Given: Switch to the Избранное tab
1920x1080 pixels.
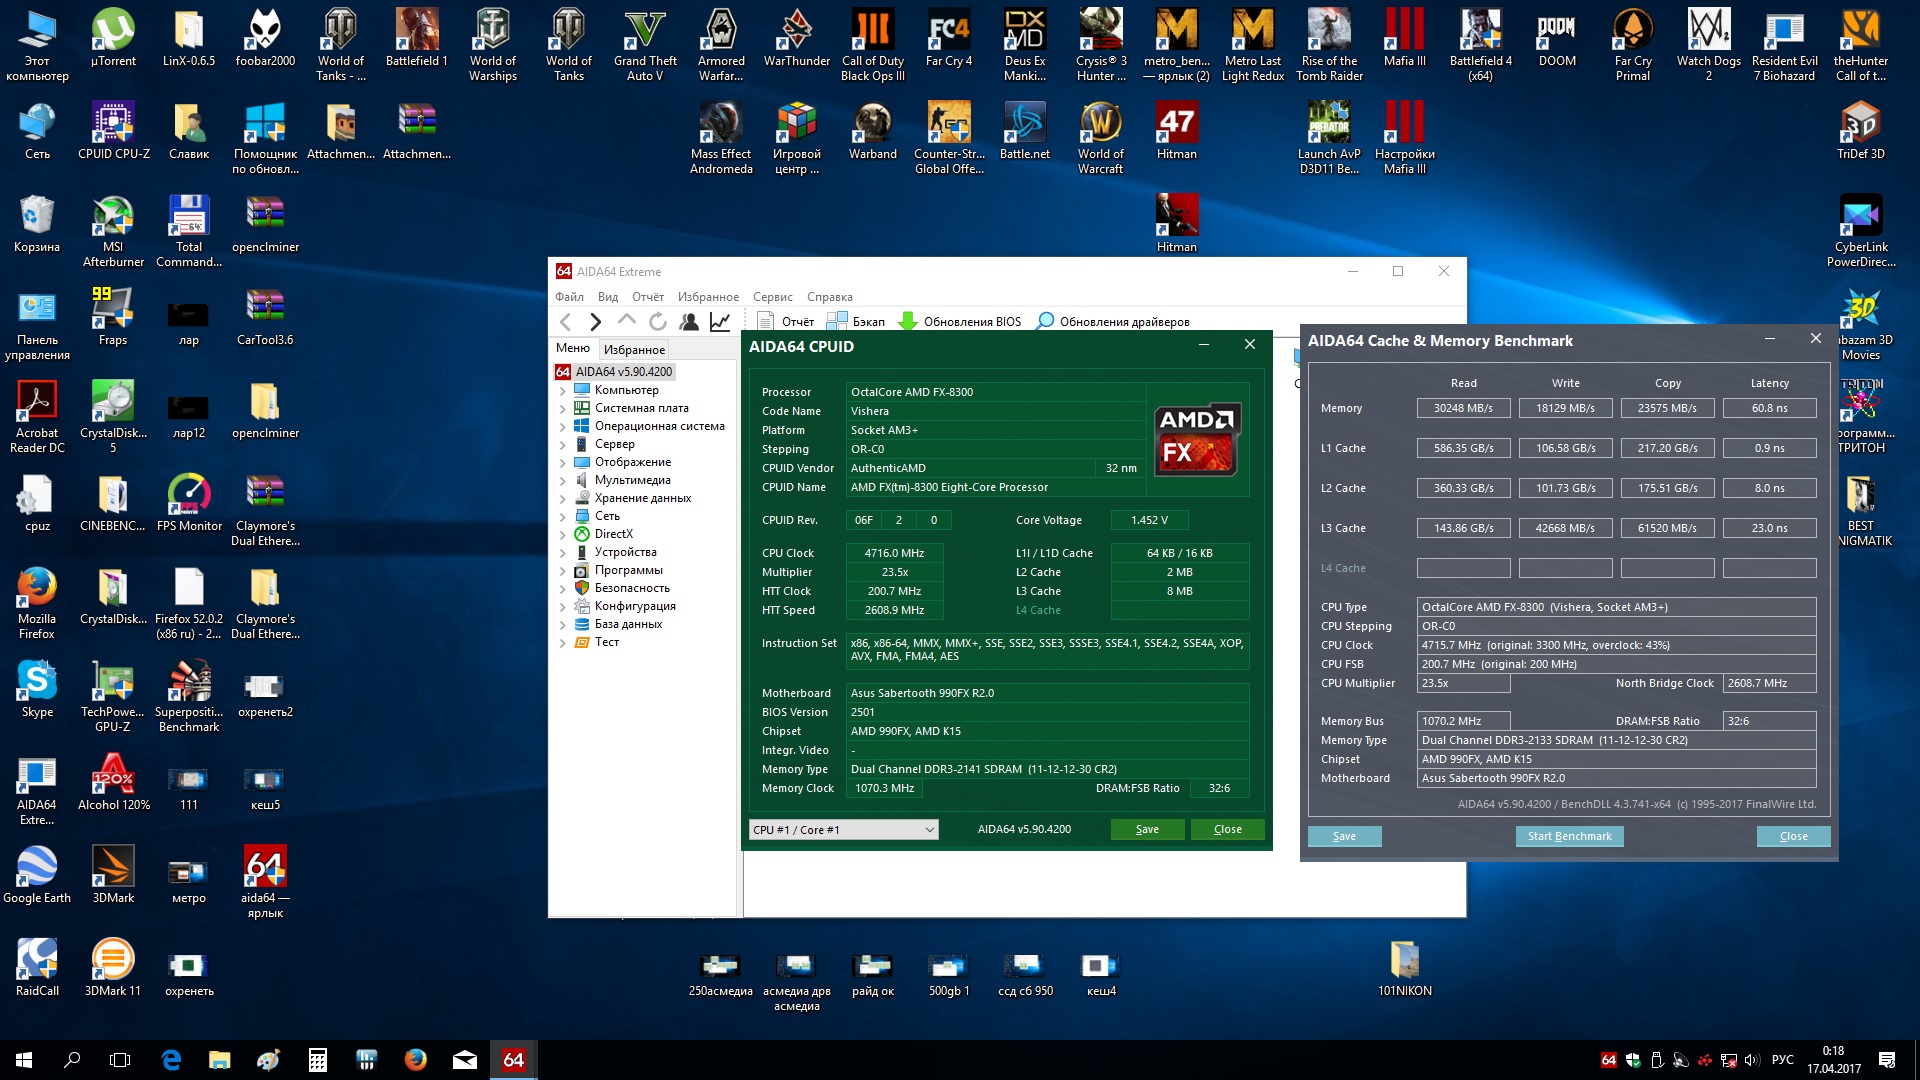Looking at the screenshot, I should 634,349.
